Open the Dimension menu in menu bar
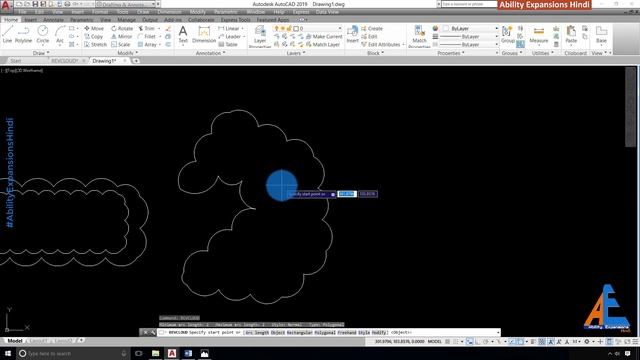 click(169, 12)
